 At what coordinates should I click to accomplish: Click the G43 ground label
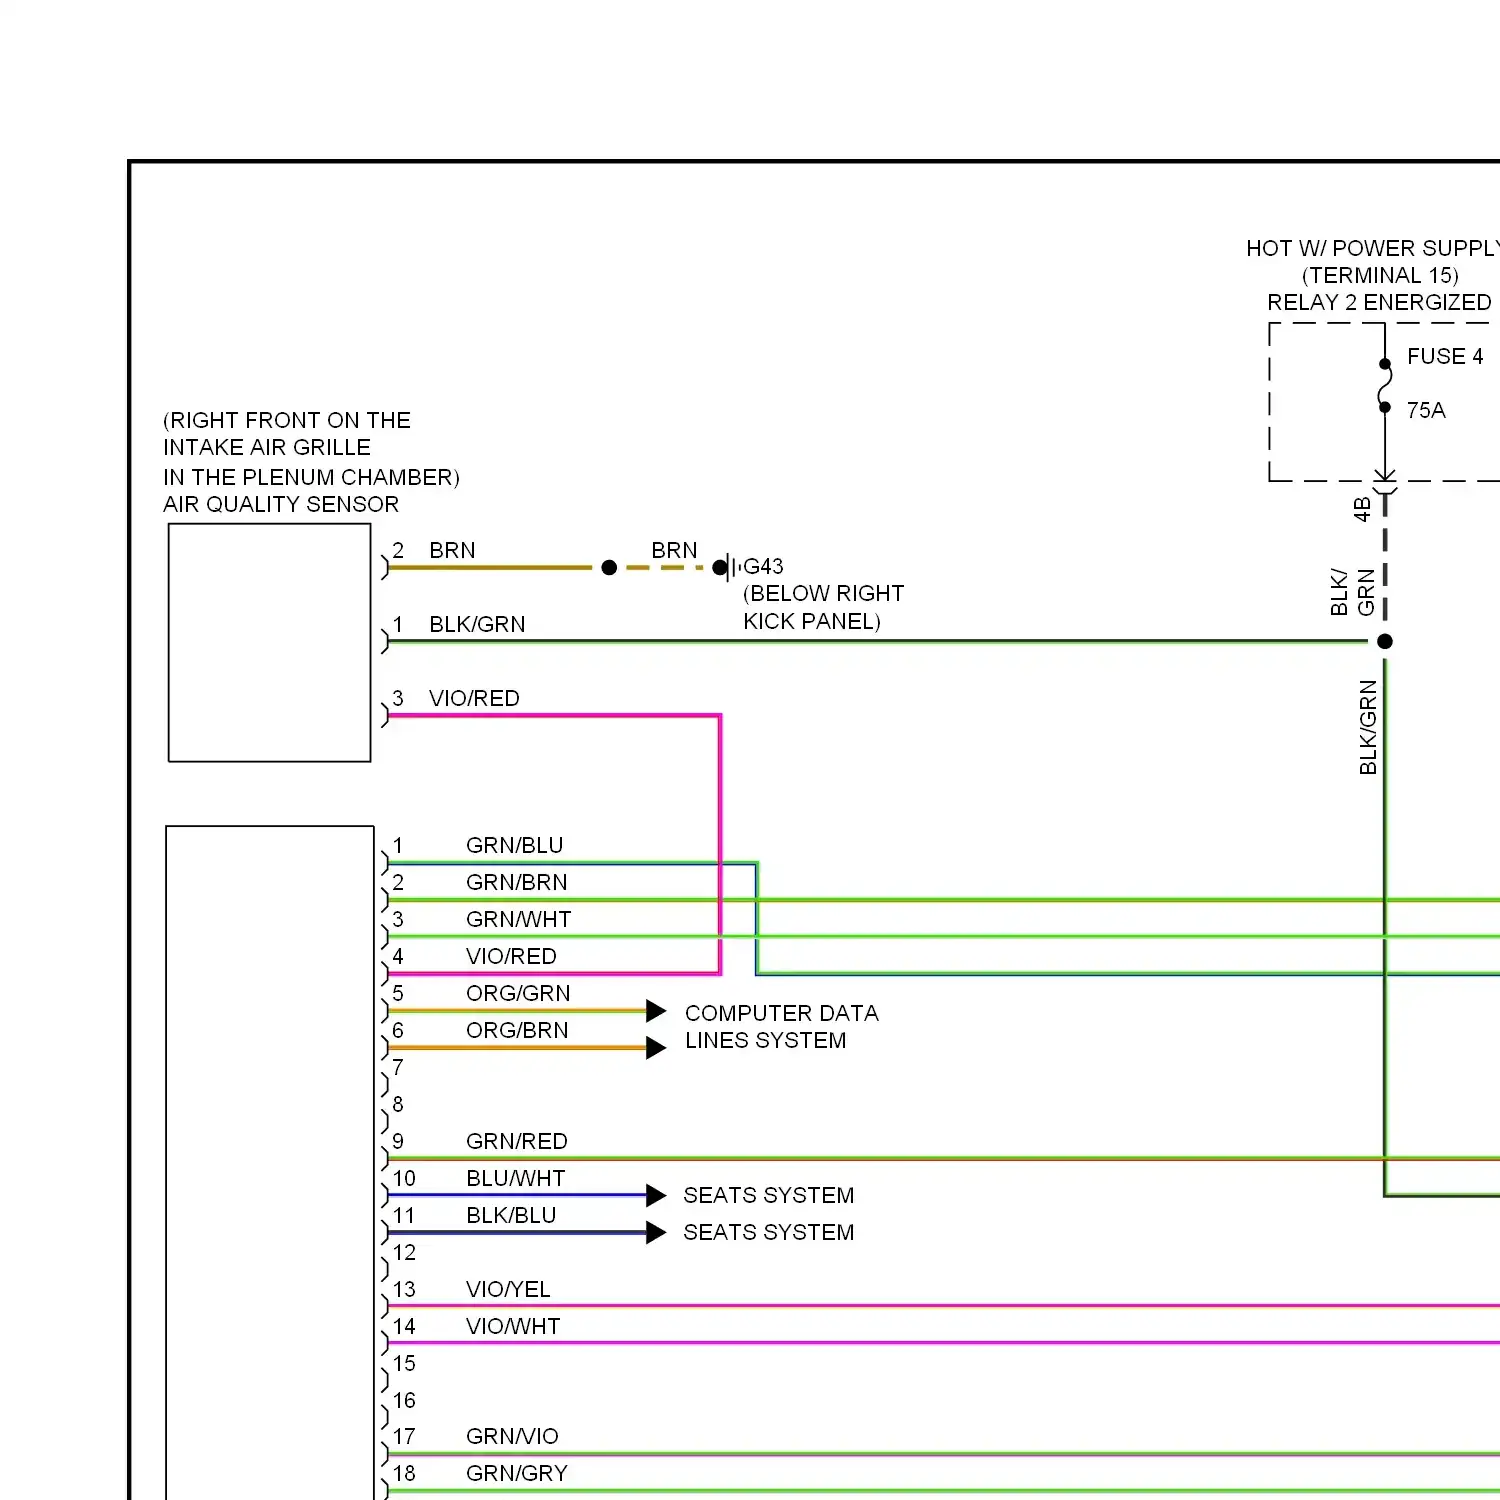[763, 566]
